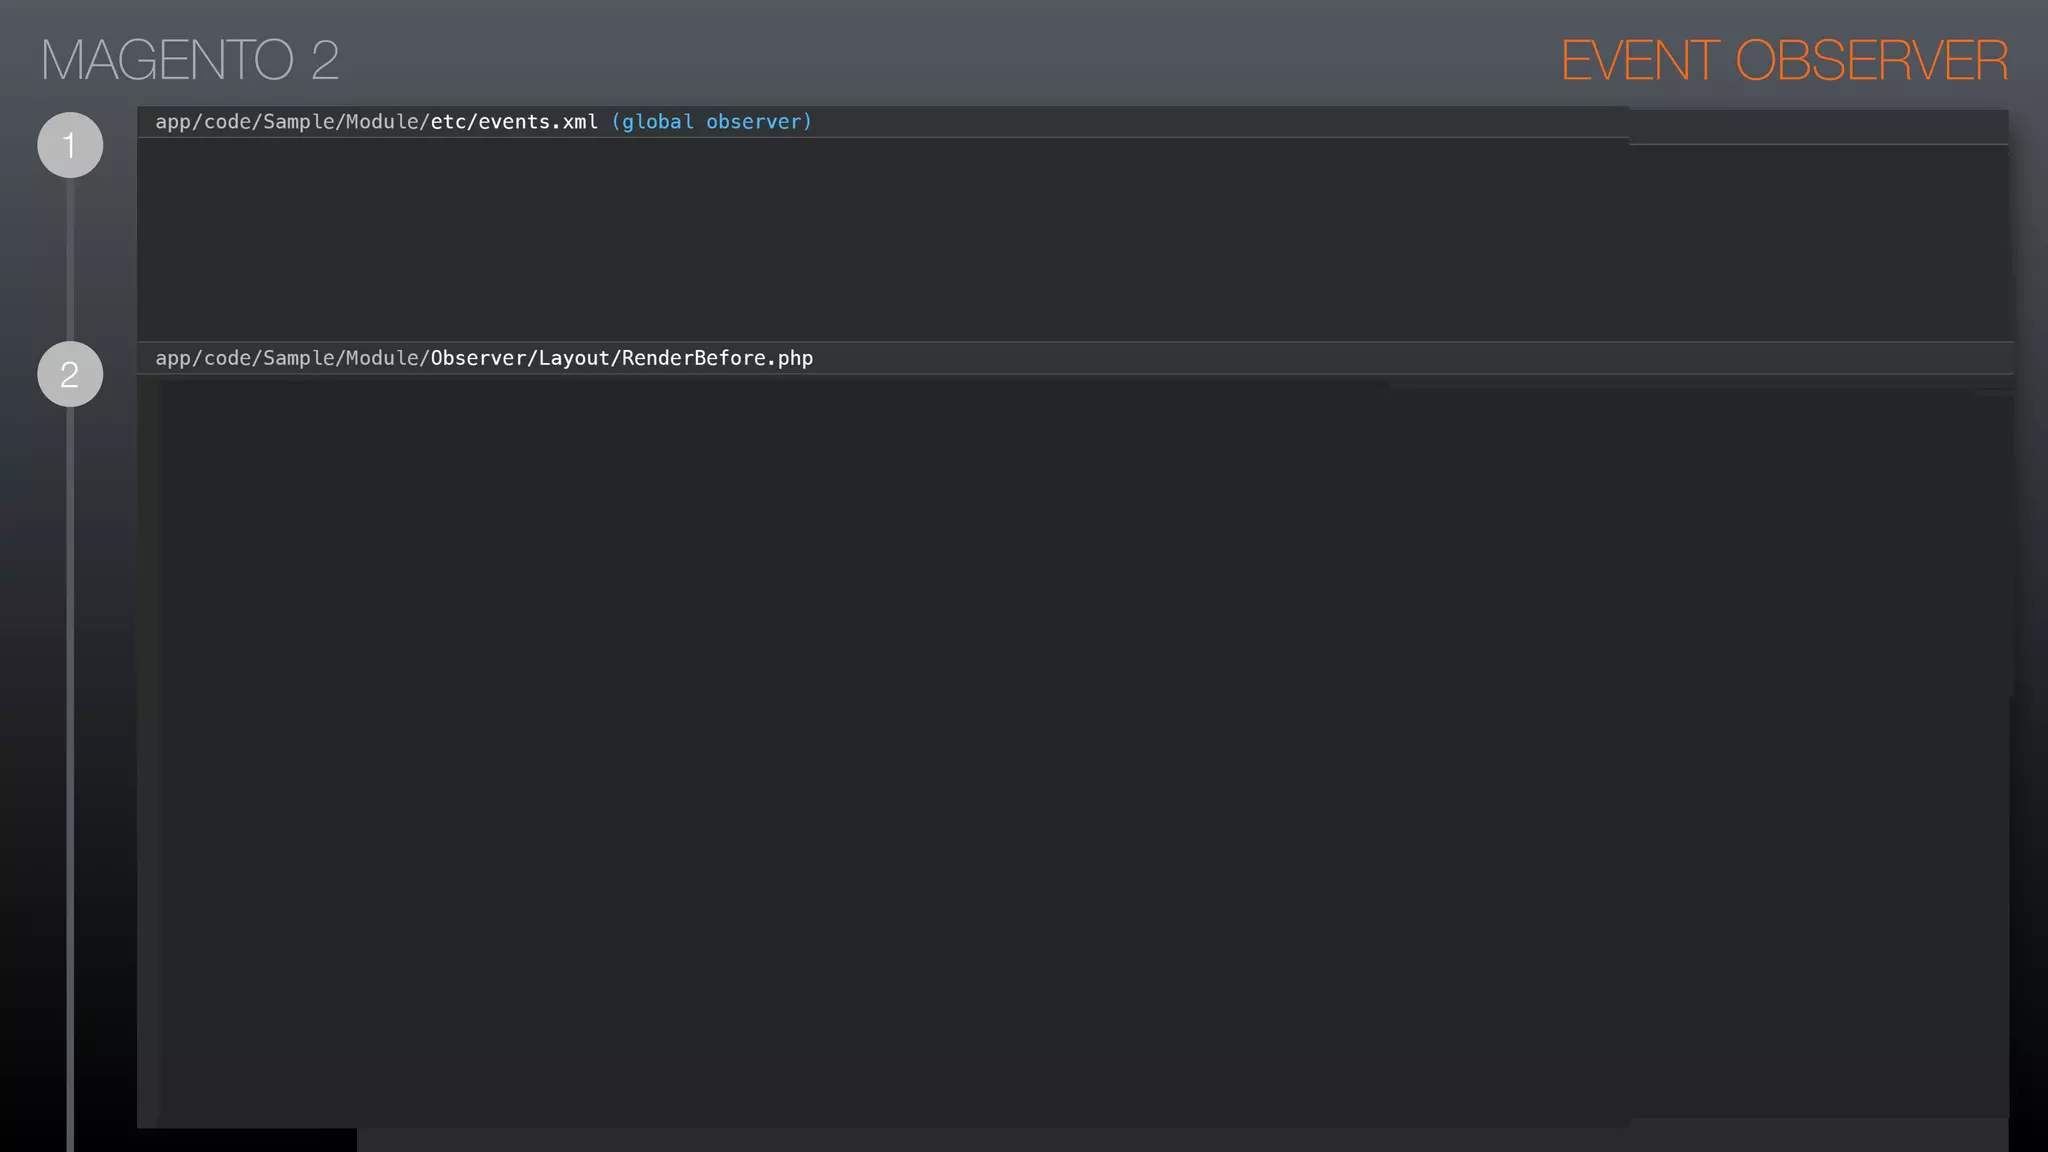This screenshot has width=2048, height=1152.
Task: Select the etc/events.xml file path label
Action: [376, 122]
